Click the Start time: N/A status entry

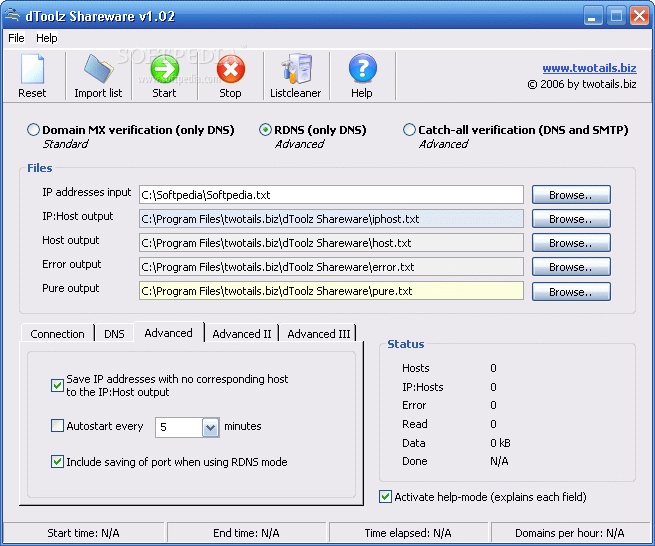pos(84,533)
